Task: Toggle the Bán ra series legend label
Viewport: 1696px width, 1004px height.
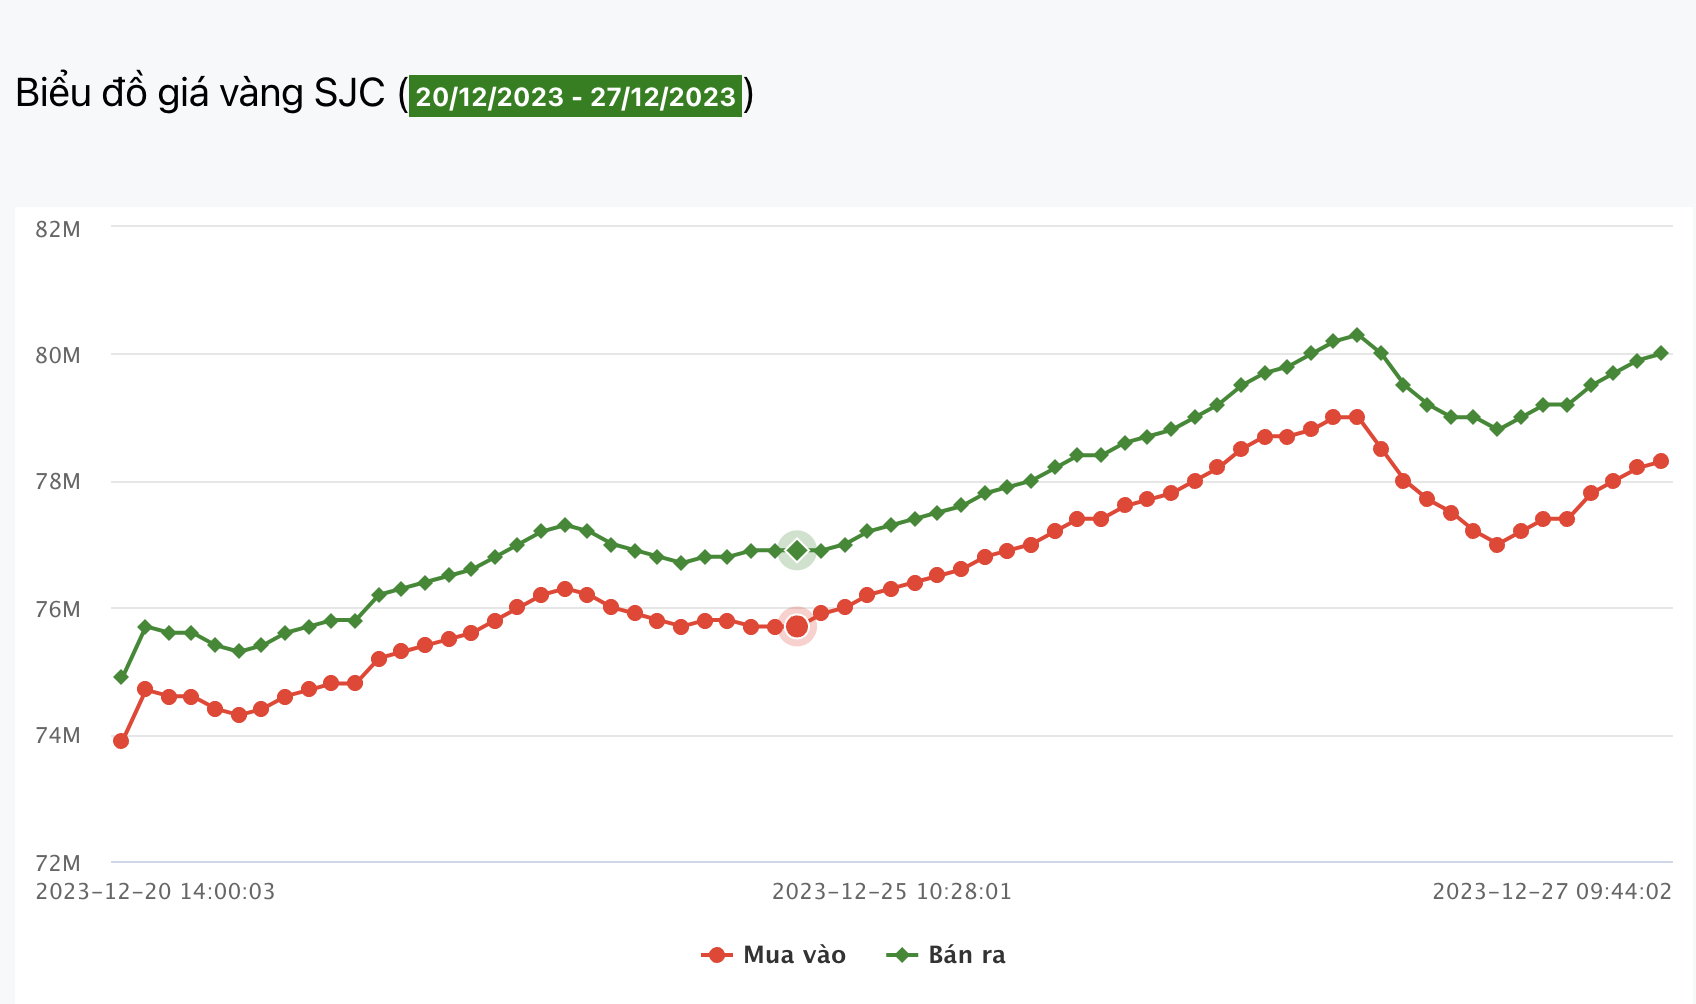Action: 966,955
